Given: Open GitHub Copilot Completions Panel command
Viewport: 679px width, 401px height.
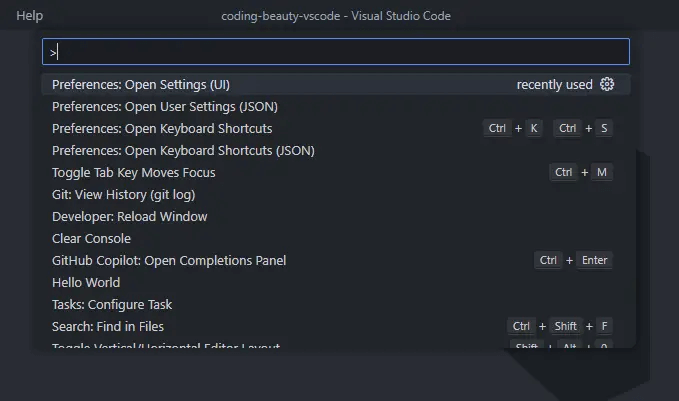Looking at the screenshot, I should click(169, 261).
